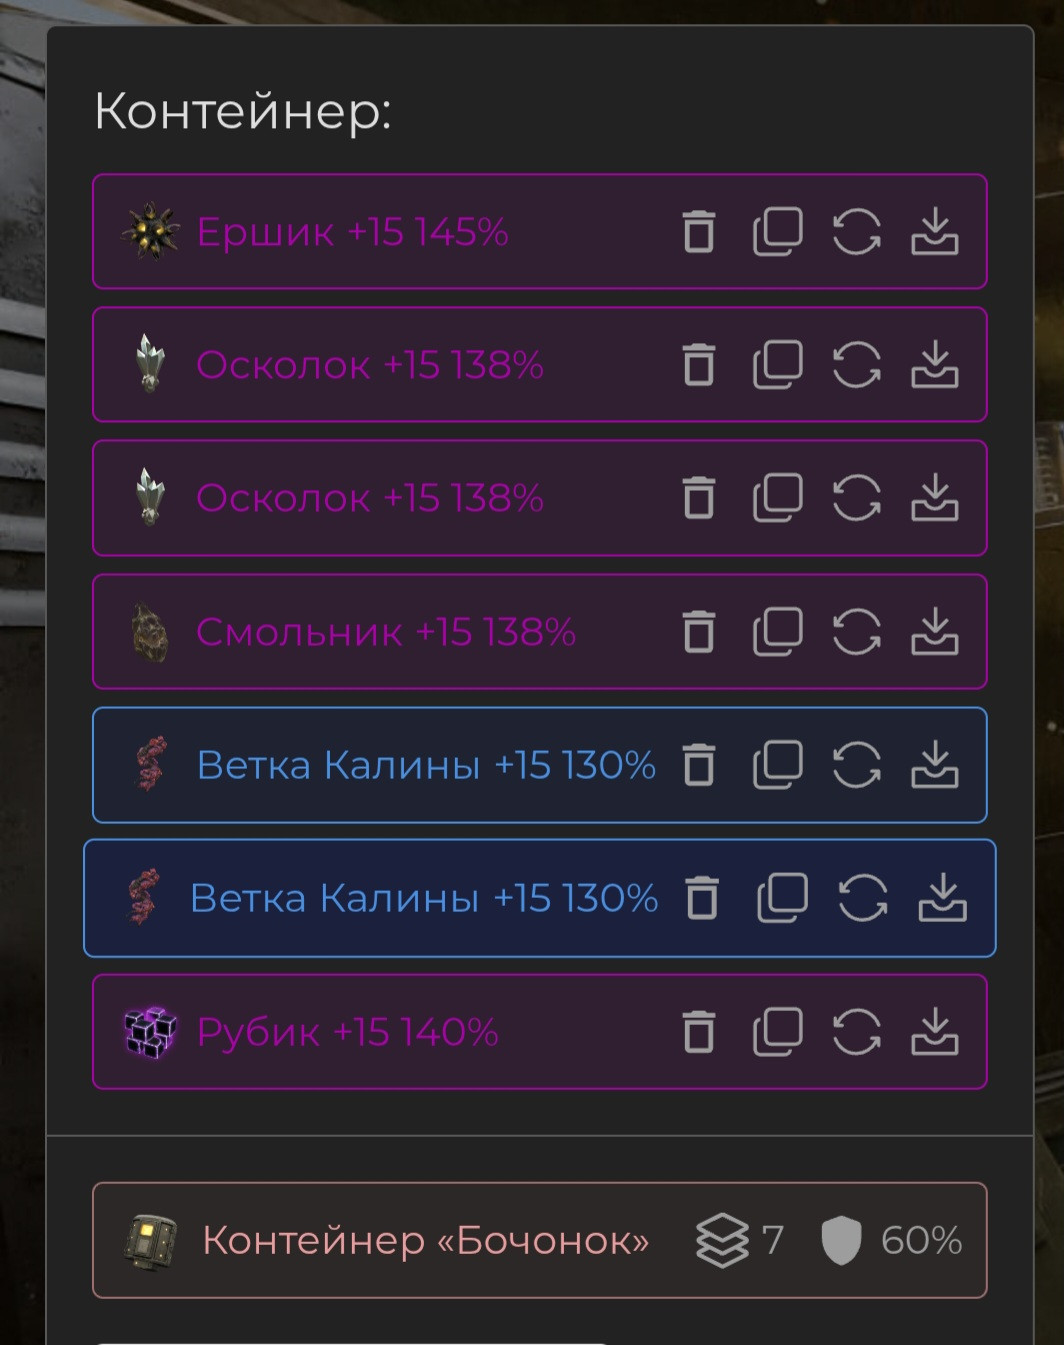Image resolution: width=1064 pixels, height=1345 pixels.
Task: Delete the Рубик +15 140% artifact
Action: tap(699, 1032)
